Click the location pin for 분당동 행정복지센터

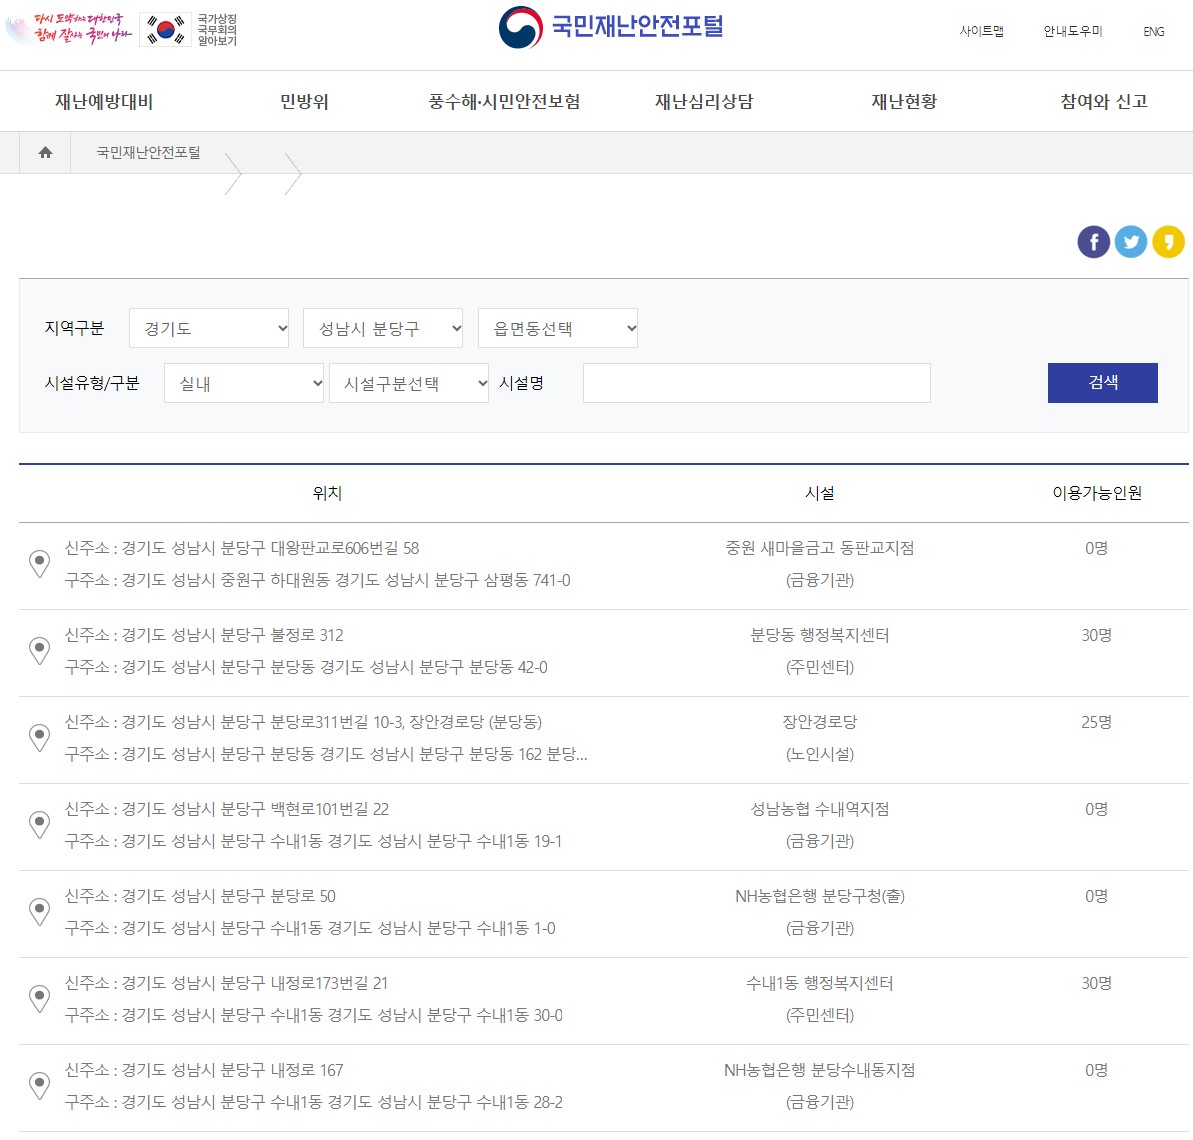[x=39, y=651]
